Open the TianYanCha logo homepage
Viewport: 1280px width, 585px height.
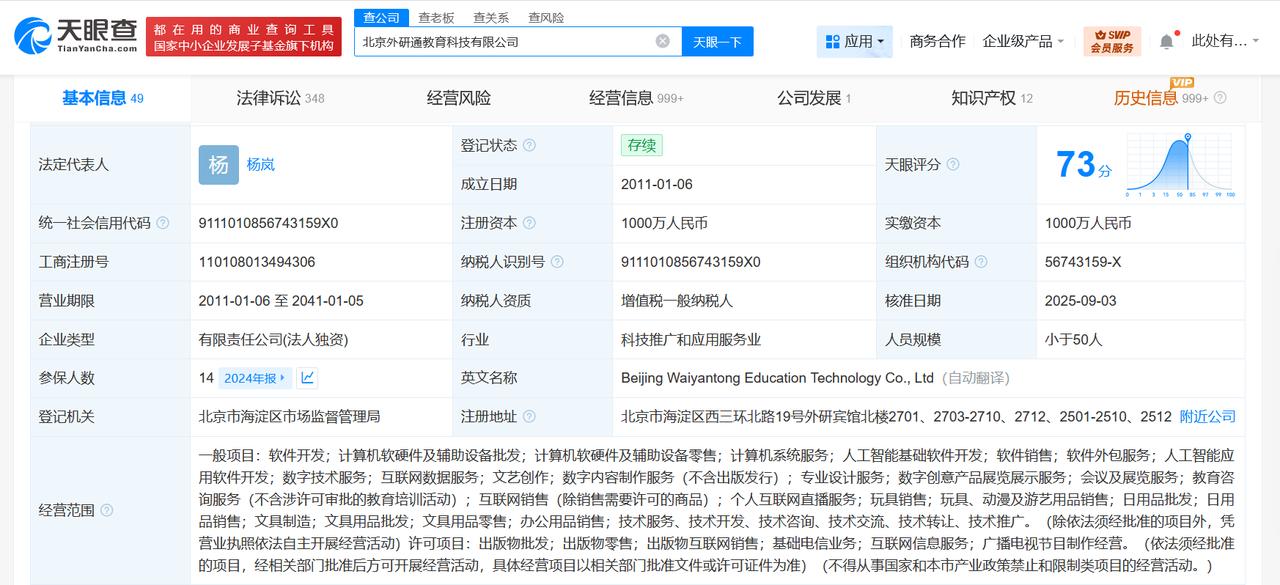click(x=76, y=37)
